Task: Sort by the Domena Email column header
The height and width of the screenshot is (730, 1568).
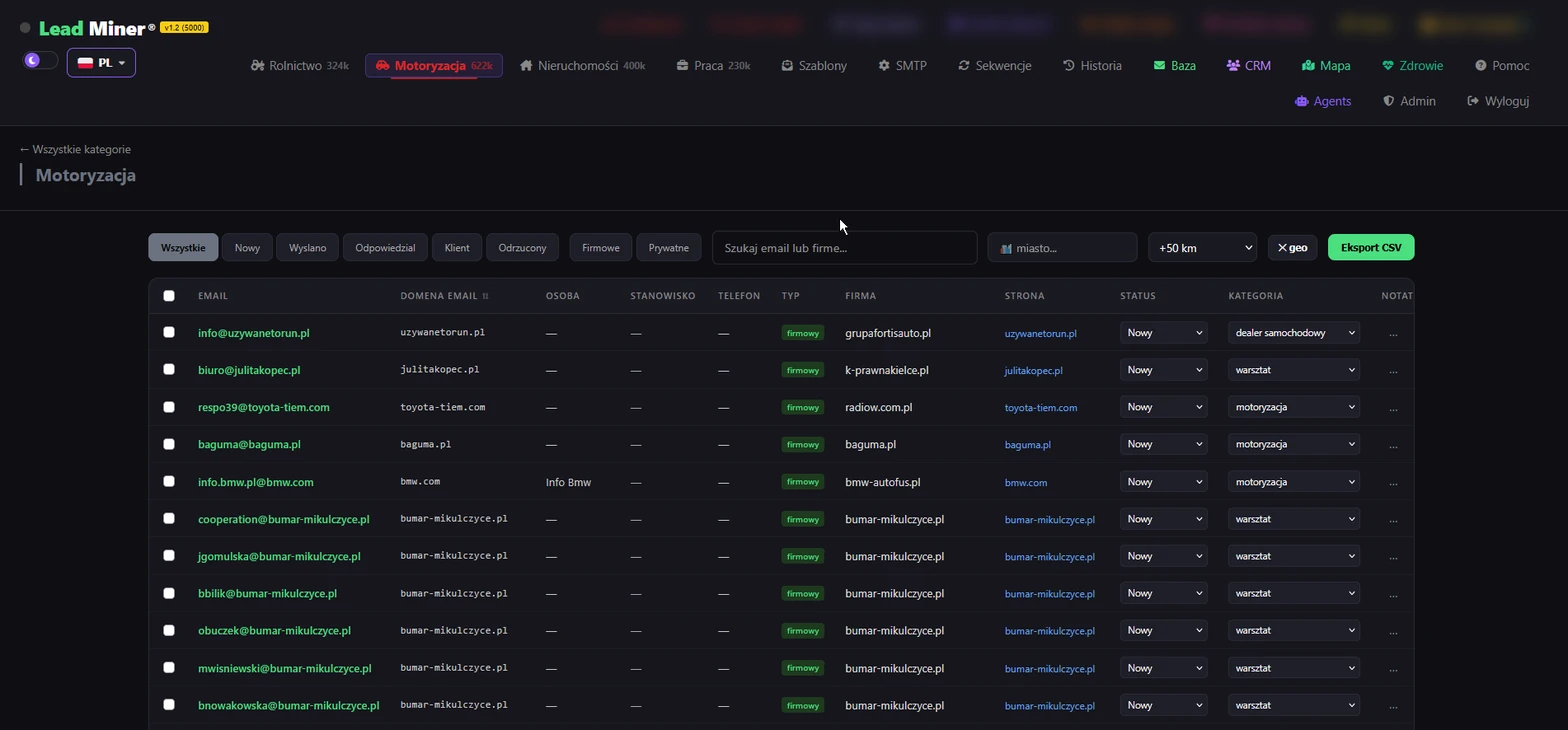Action: coord(444,296)
